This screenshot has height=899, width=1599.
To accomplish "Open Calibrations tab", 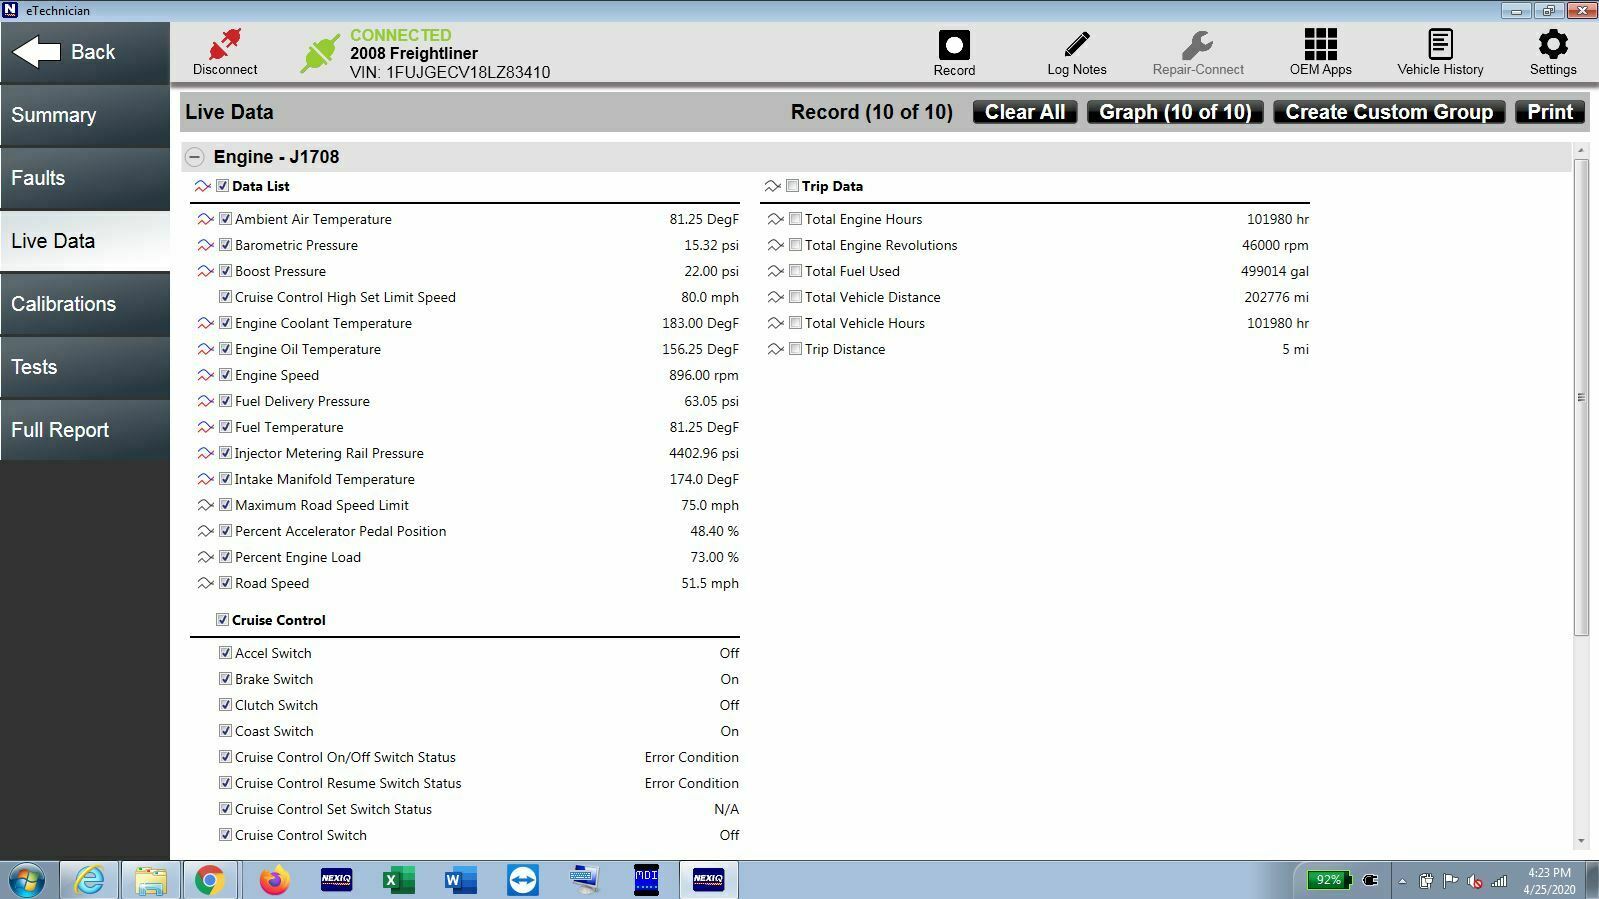I will pyautogui.click(x=85, y=304).
